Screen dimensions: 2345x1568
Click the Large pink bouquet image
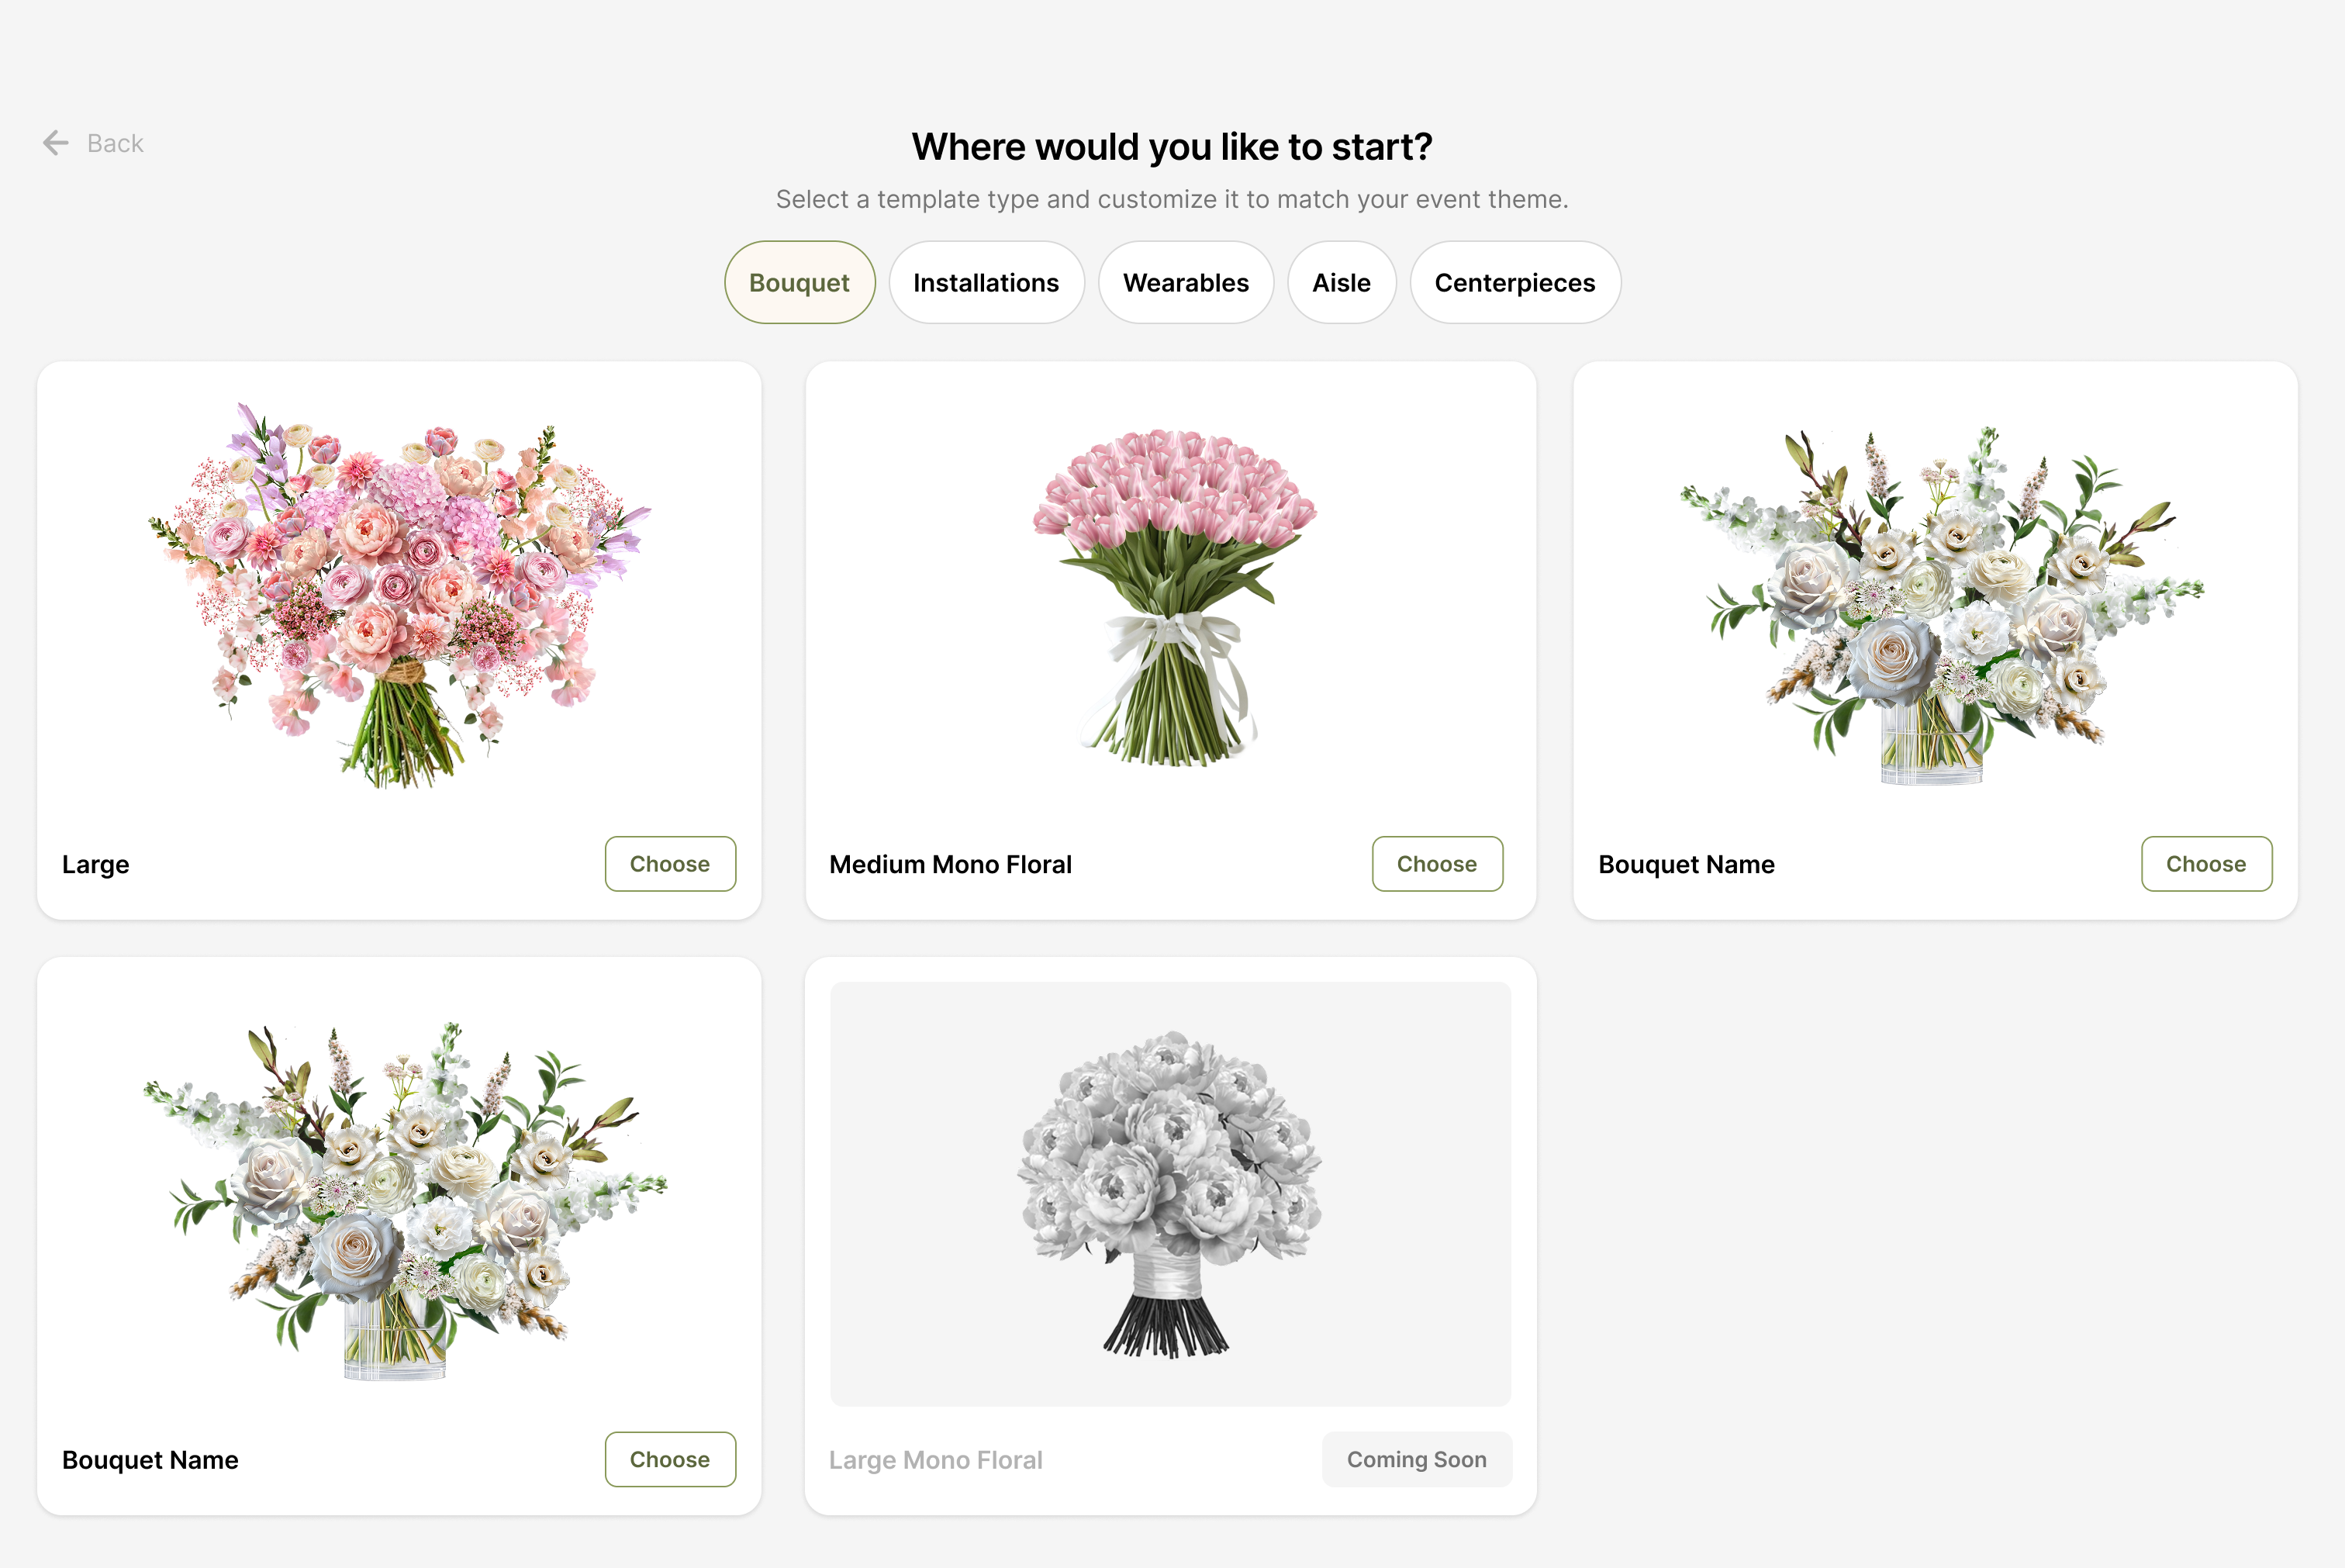click(x=400, y=595)
